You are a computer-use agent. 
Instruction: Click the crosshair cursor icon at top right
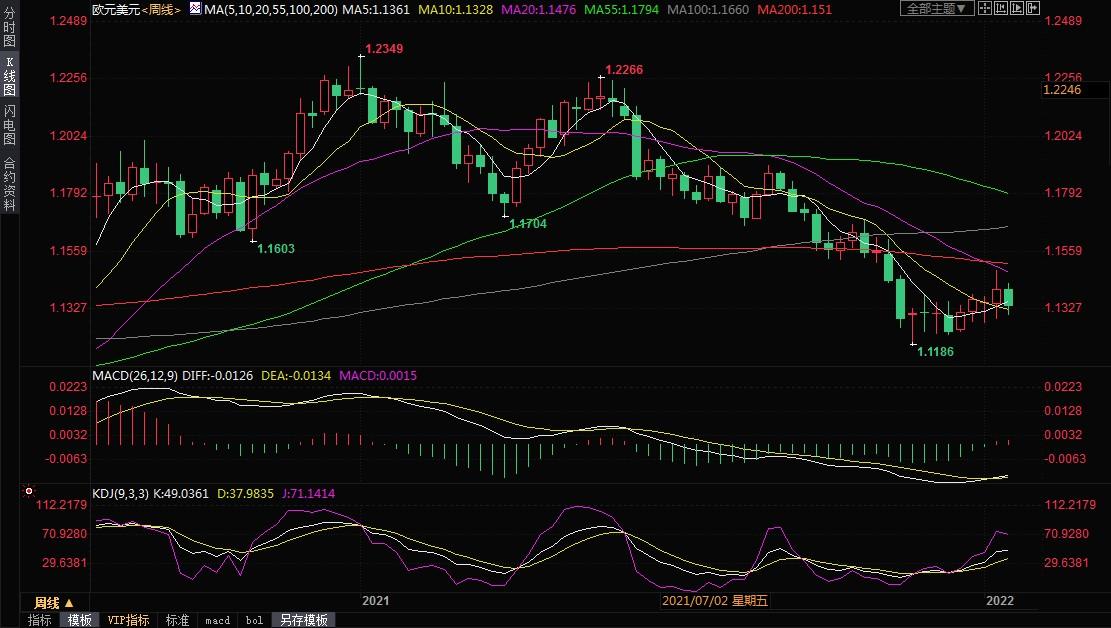[985, 8]
